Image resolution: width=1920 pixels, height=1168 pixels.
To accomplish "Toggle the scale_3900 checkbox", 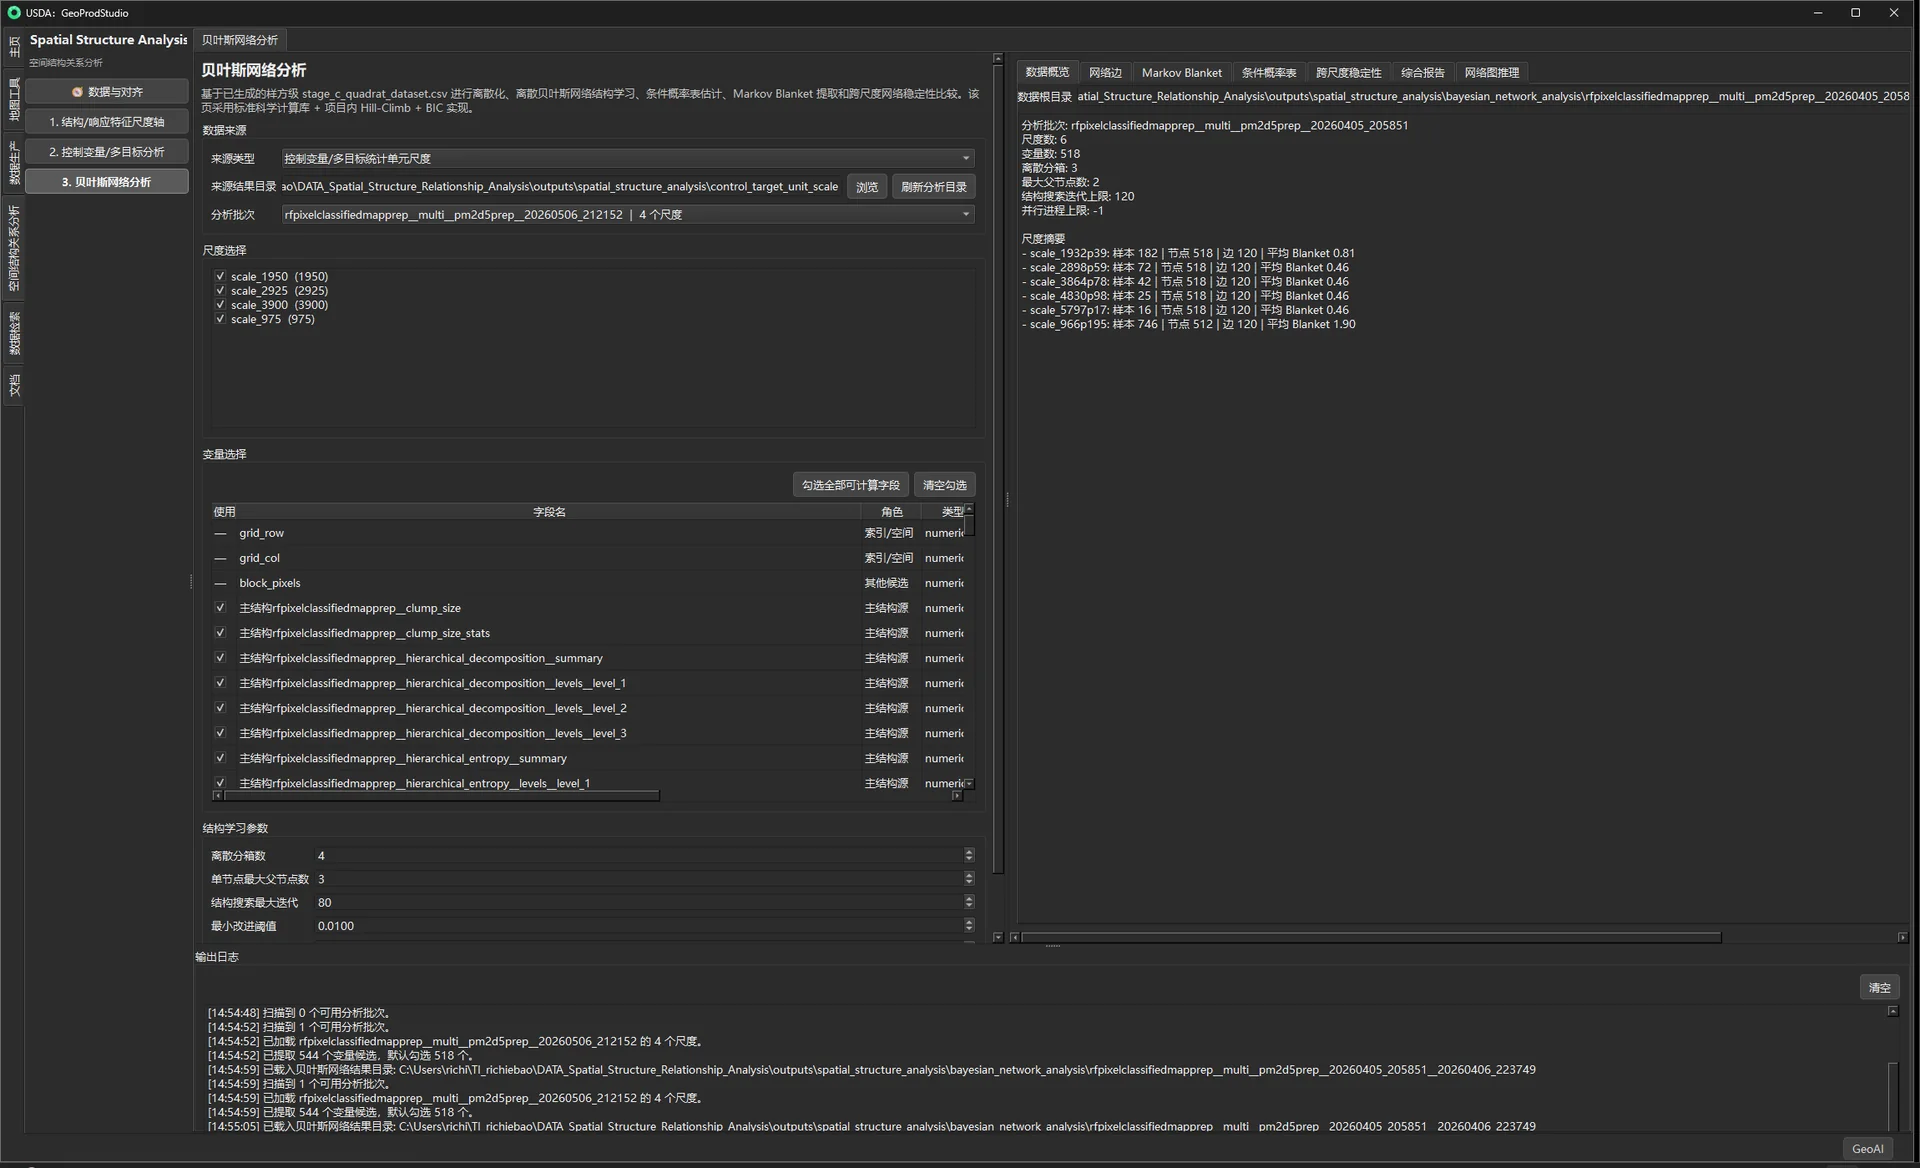I will (x=220, y=304).
